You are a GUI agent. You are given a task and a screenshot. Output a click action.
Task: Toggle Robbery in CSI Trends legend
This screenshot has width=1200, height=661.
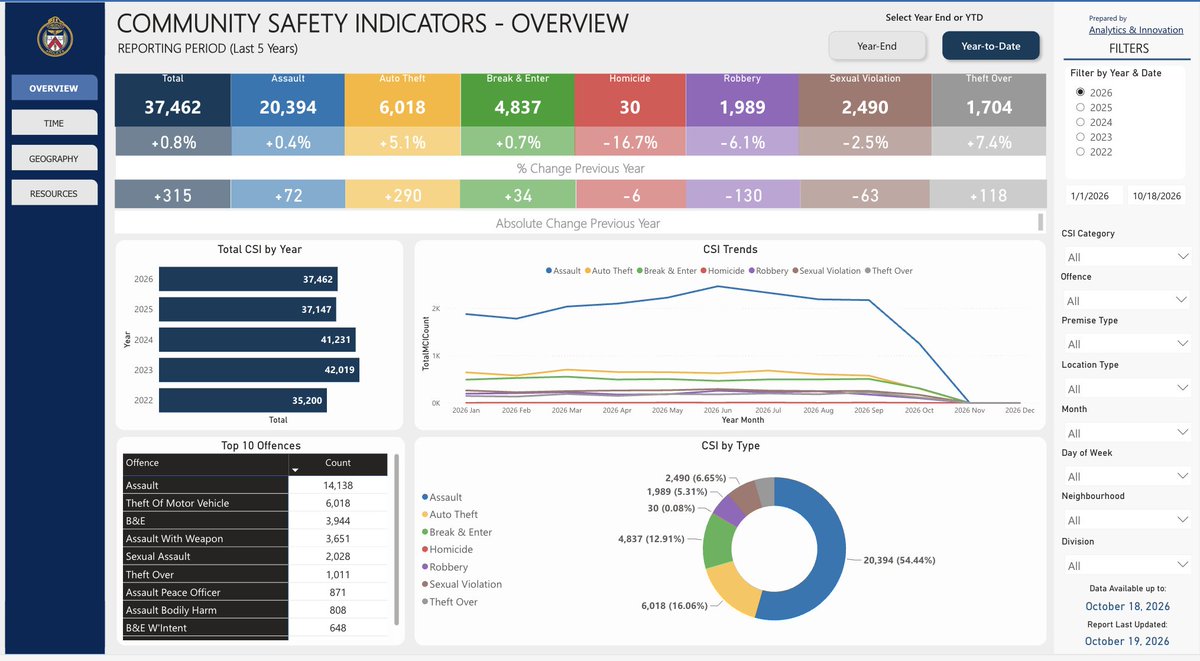click(769, 271)
